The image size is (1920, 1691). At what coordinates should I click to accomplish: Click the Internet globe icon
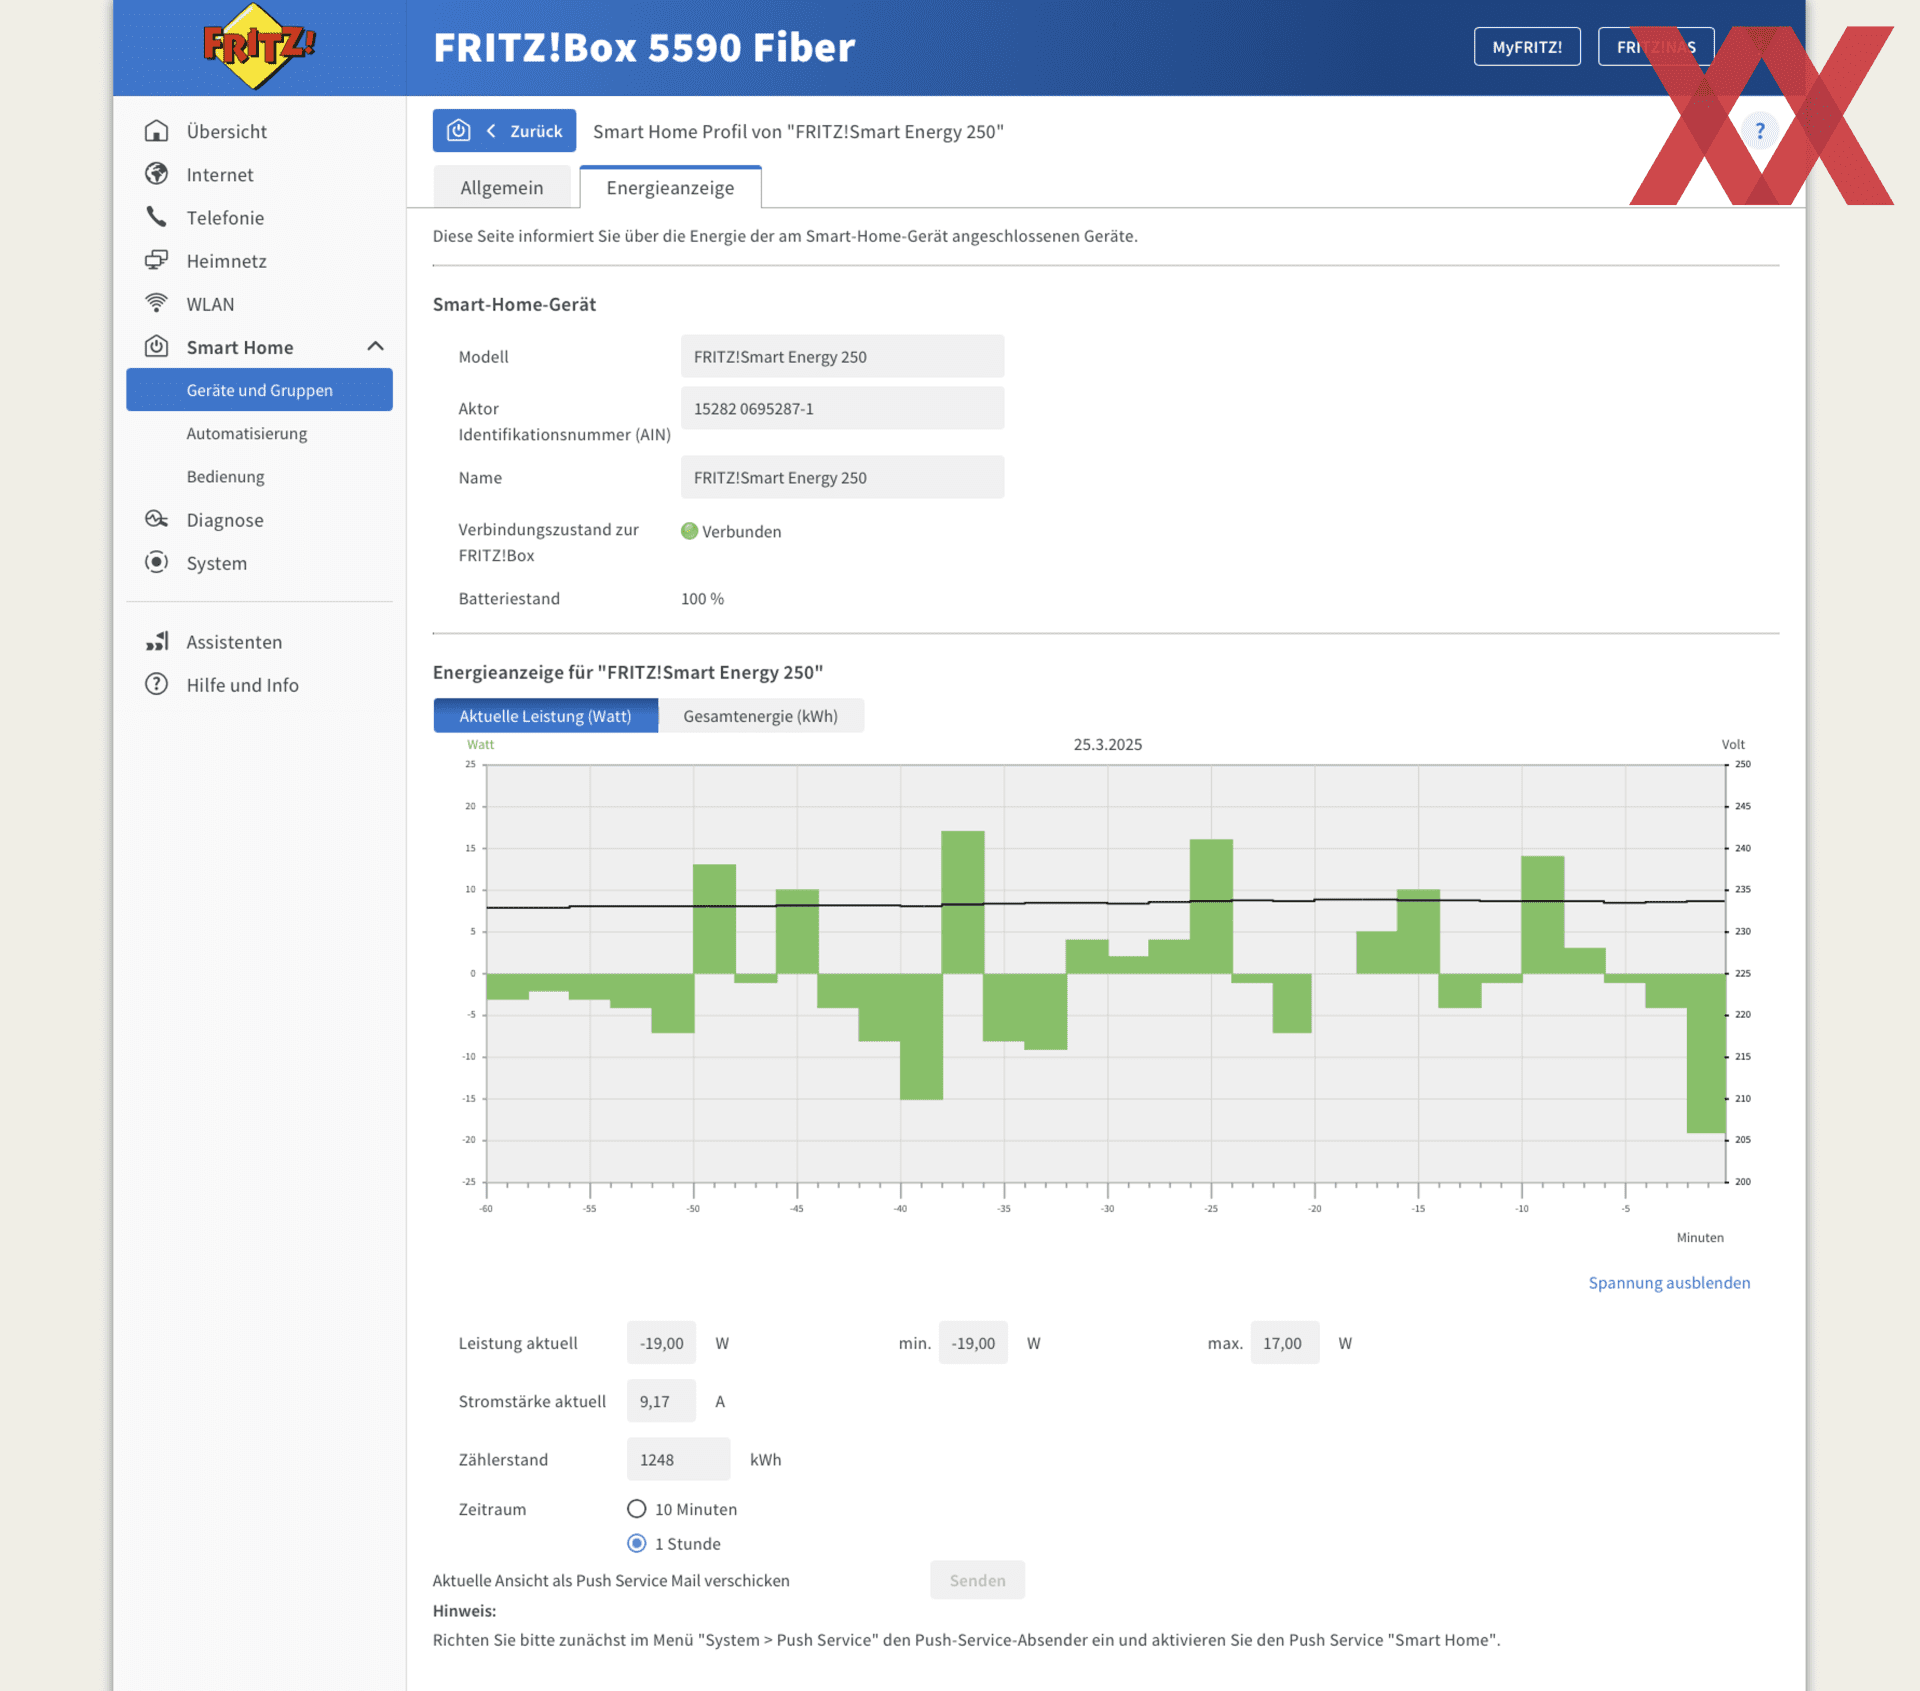coord(156,174)
